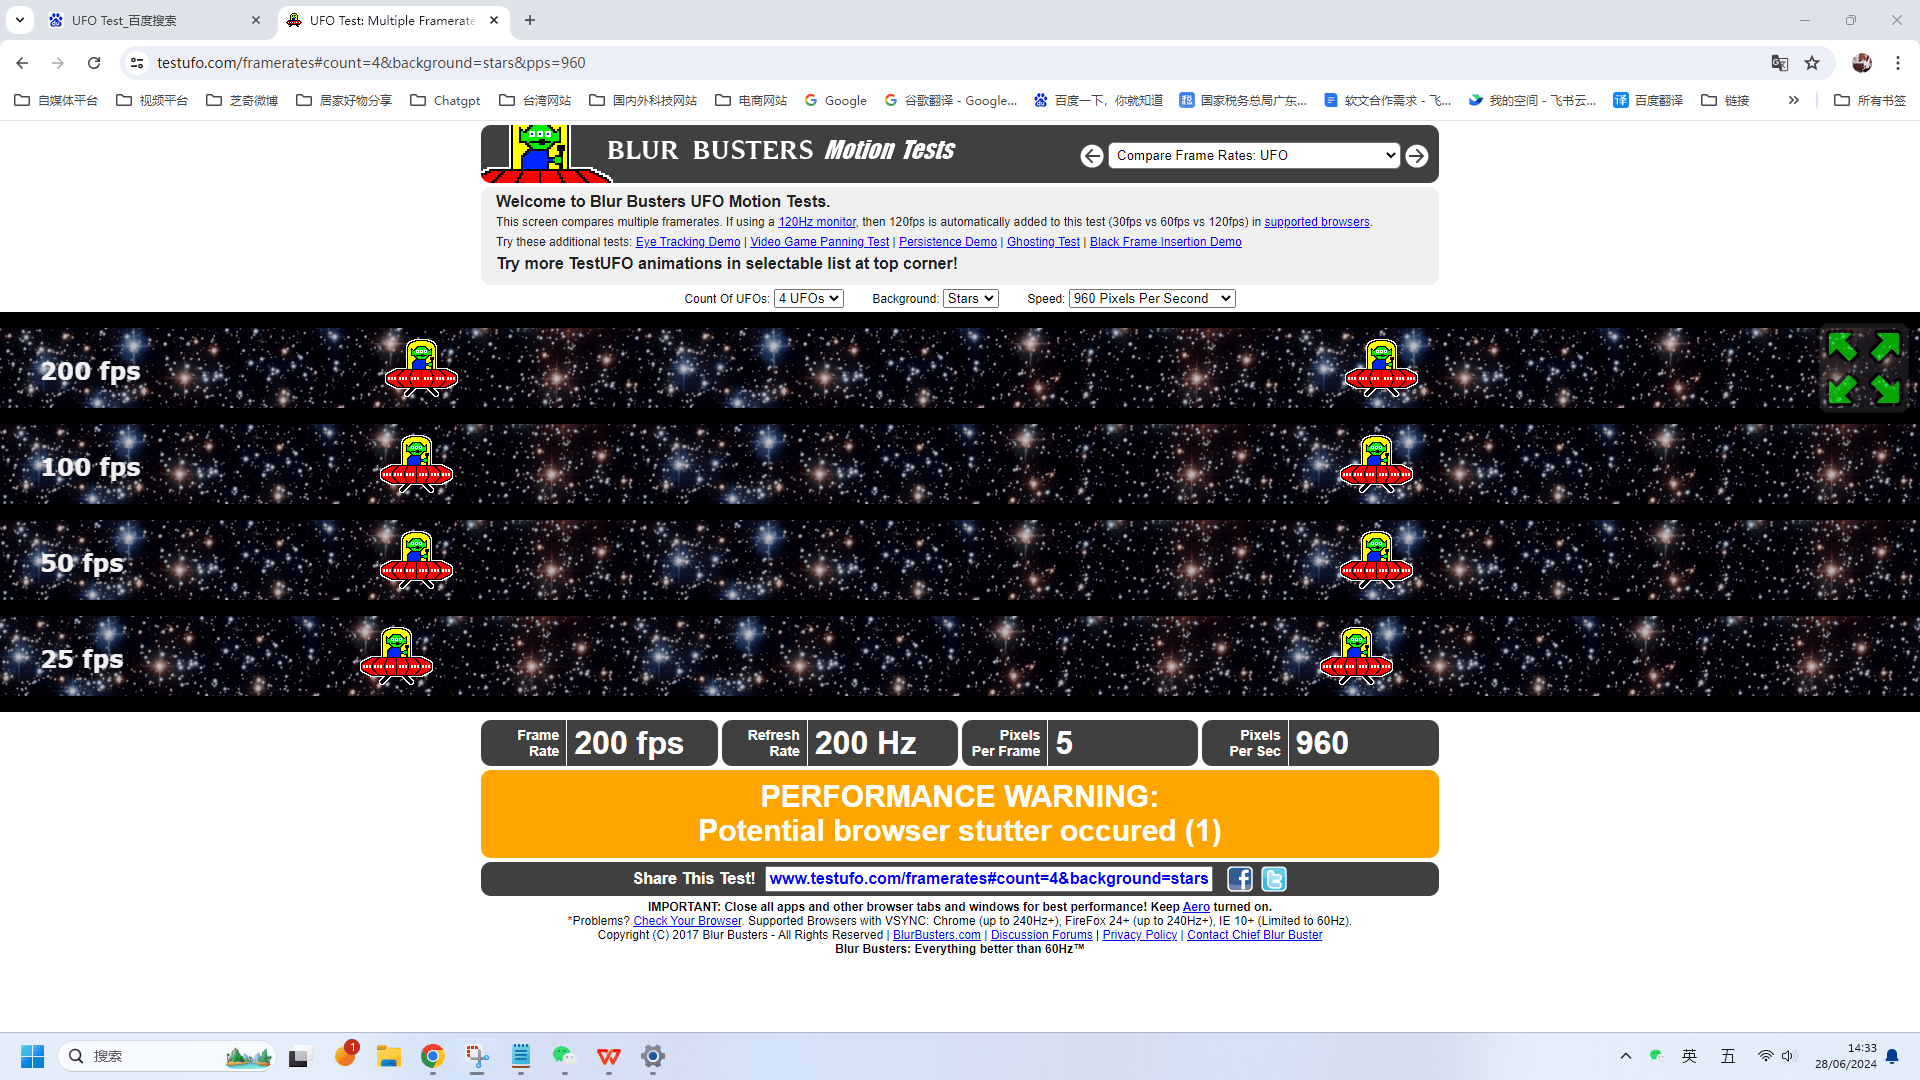Open Video Game Panning Test link
Screen dimensions: 1920x1080
point(819,242)
